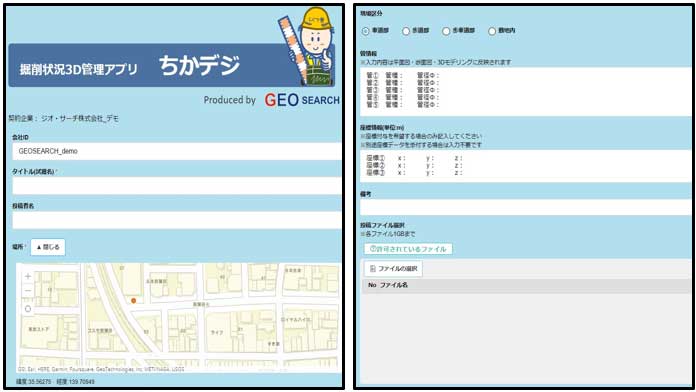The image size is (696, 392).
Task: Focus the 投稿者名 input field
Action: click(177, 220)
